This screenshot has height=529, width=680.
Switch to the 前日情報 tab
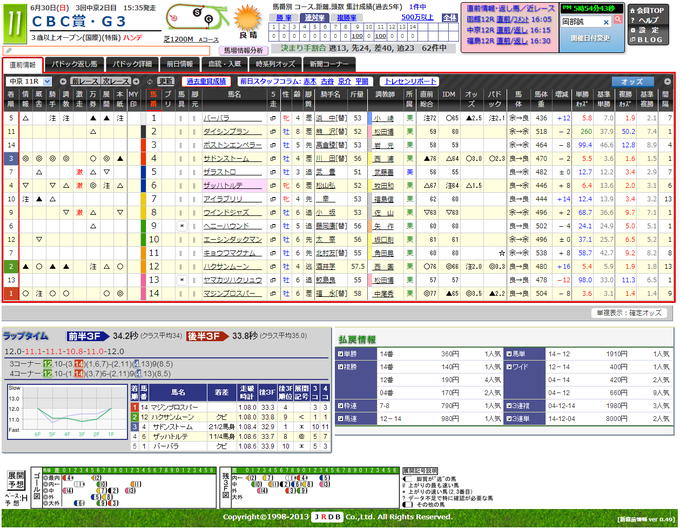point(180,64)
